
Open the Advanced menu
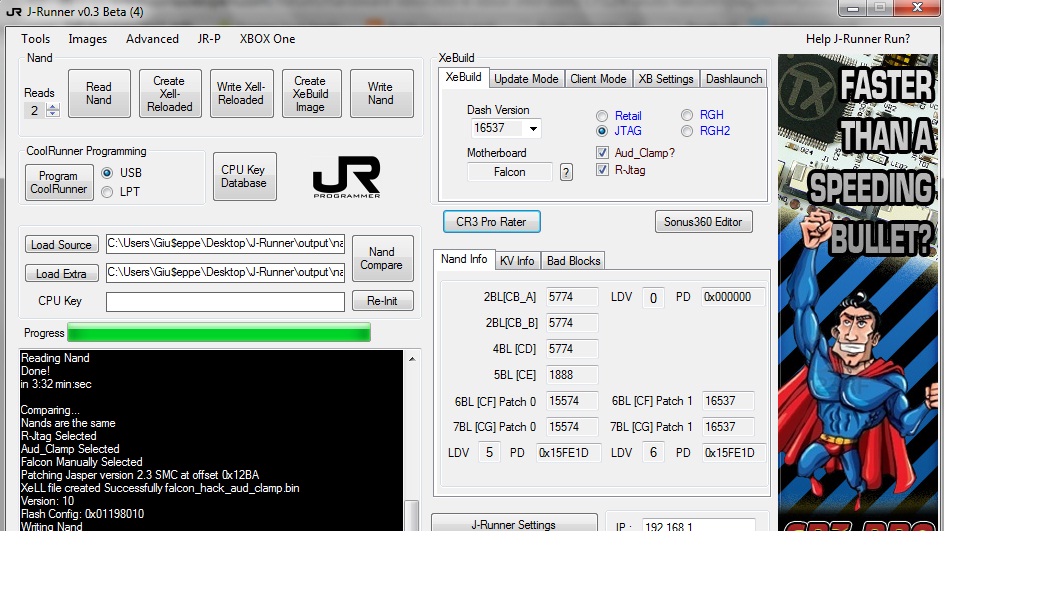coord(153,39)
